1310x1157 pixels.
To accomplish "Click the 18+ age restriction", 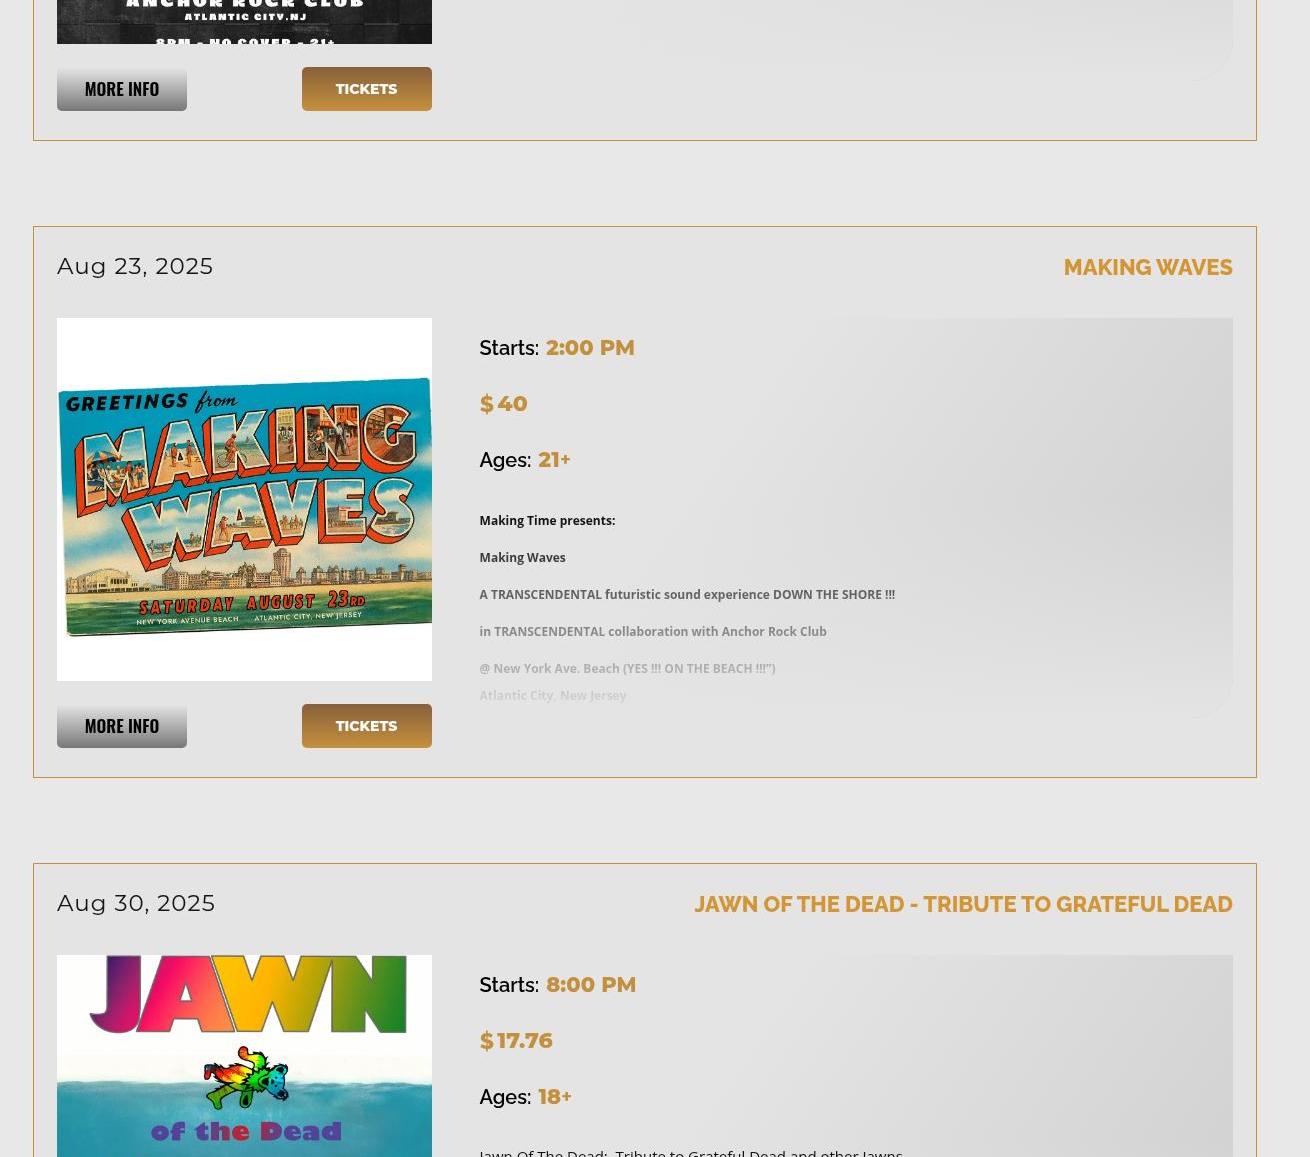I will tap(555, 1096).
